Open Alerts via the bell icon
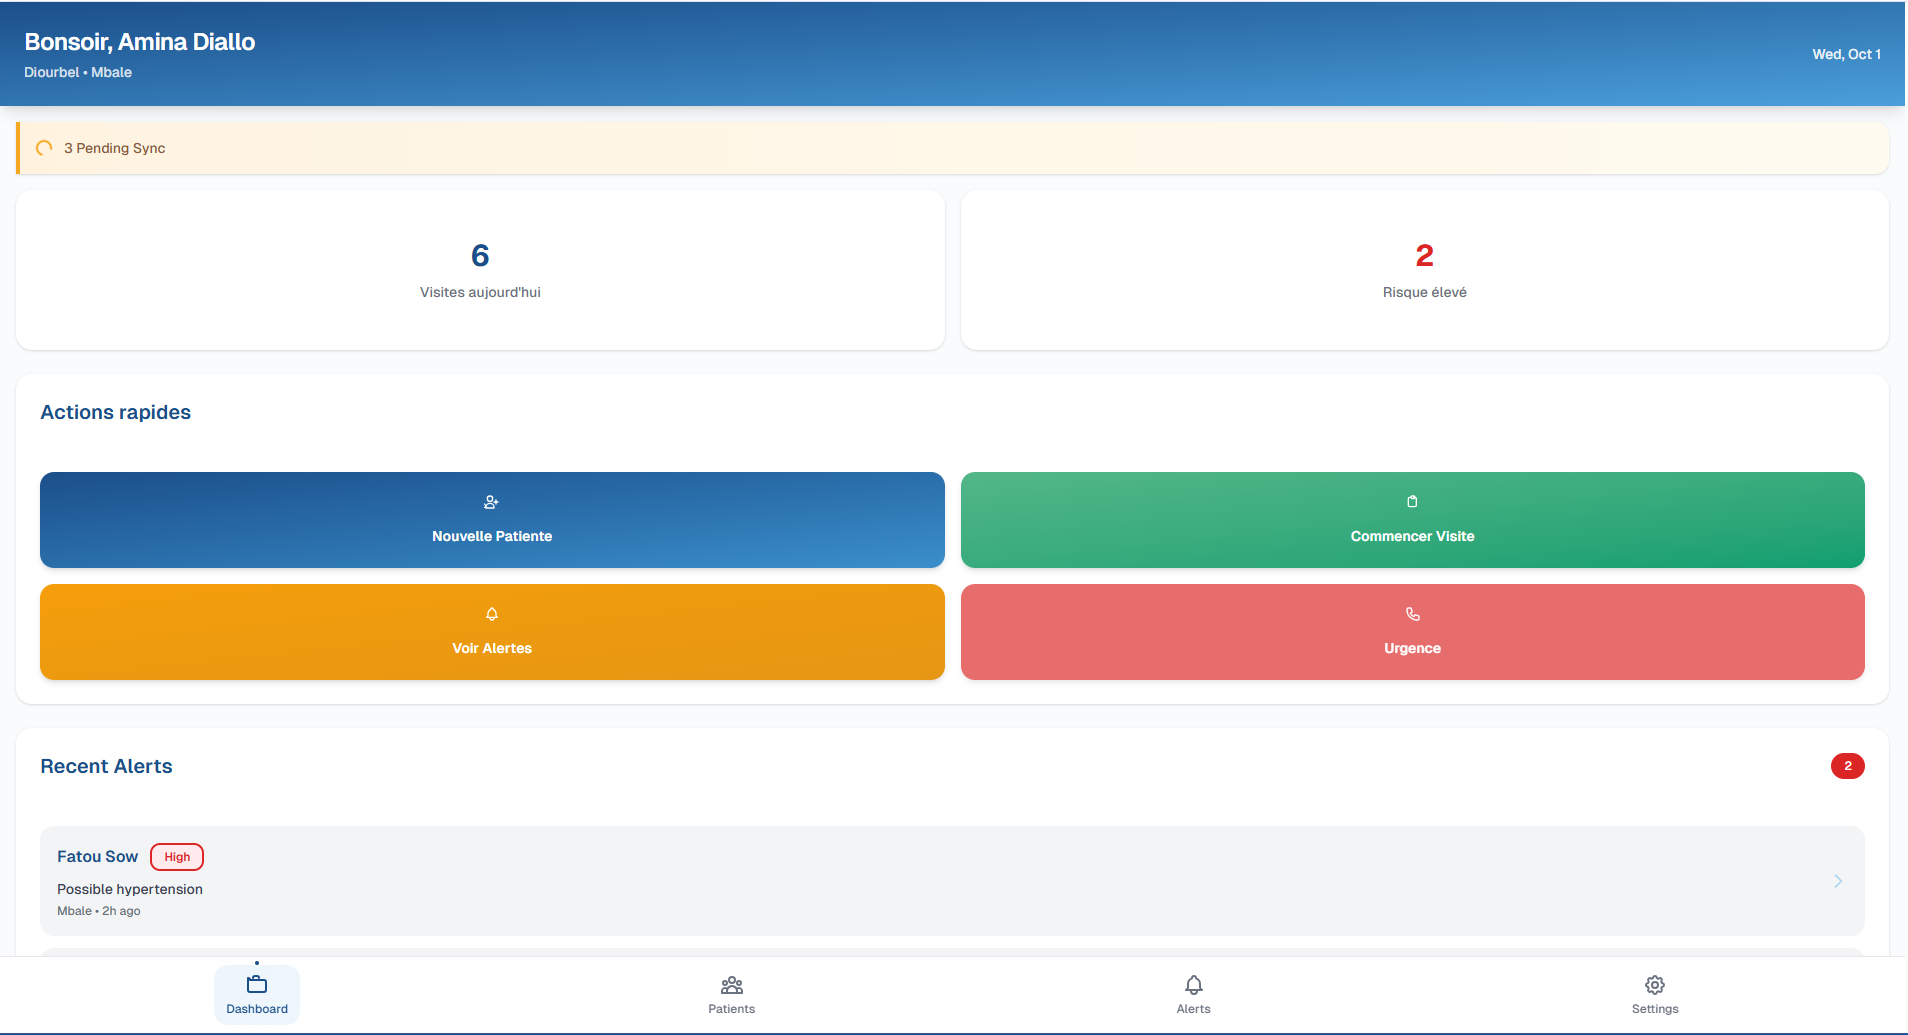The height and width of the screenshot is (1035, 1908). tap(1192, 985)
